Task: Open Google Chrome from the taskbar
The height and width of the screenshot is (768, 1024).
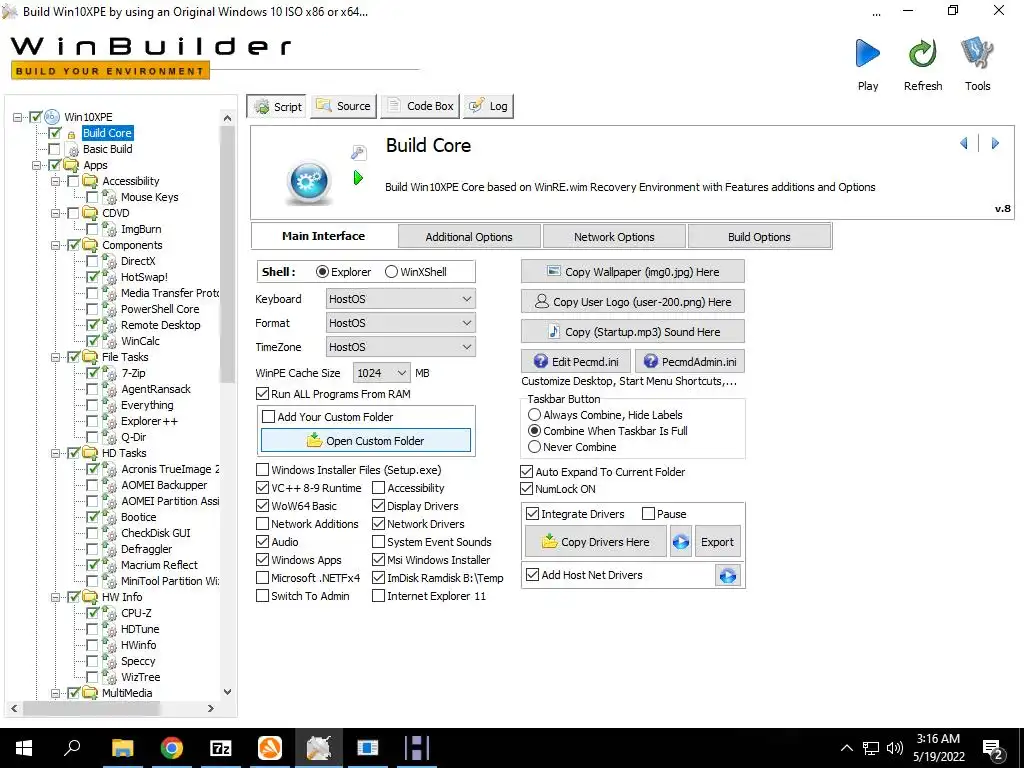Action: coord(172,748)
